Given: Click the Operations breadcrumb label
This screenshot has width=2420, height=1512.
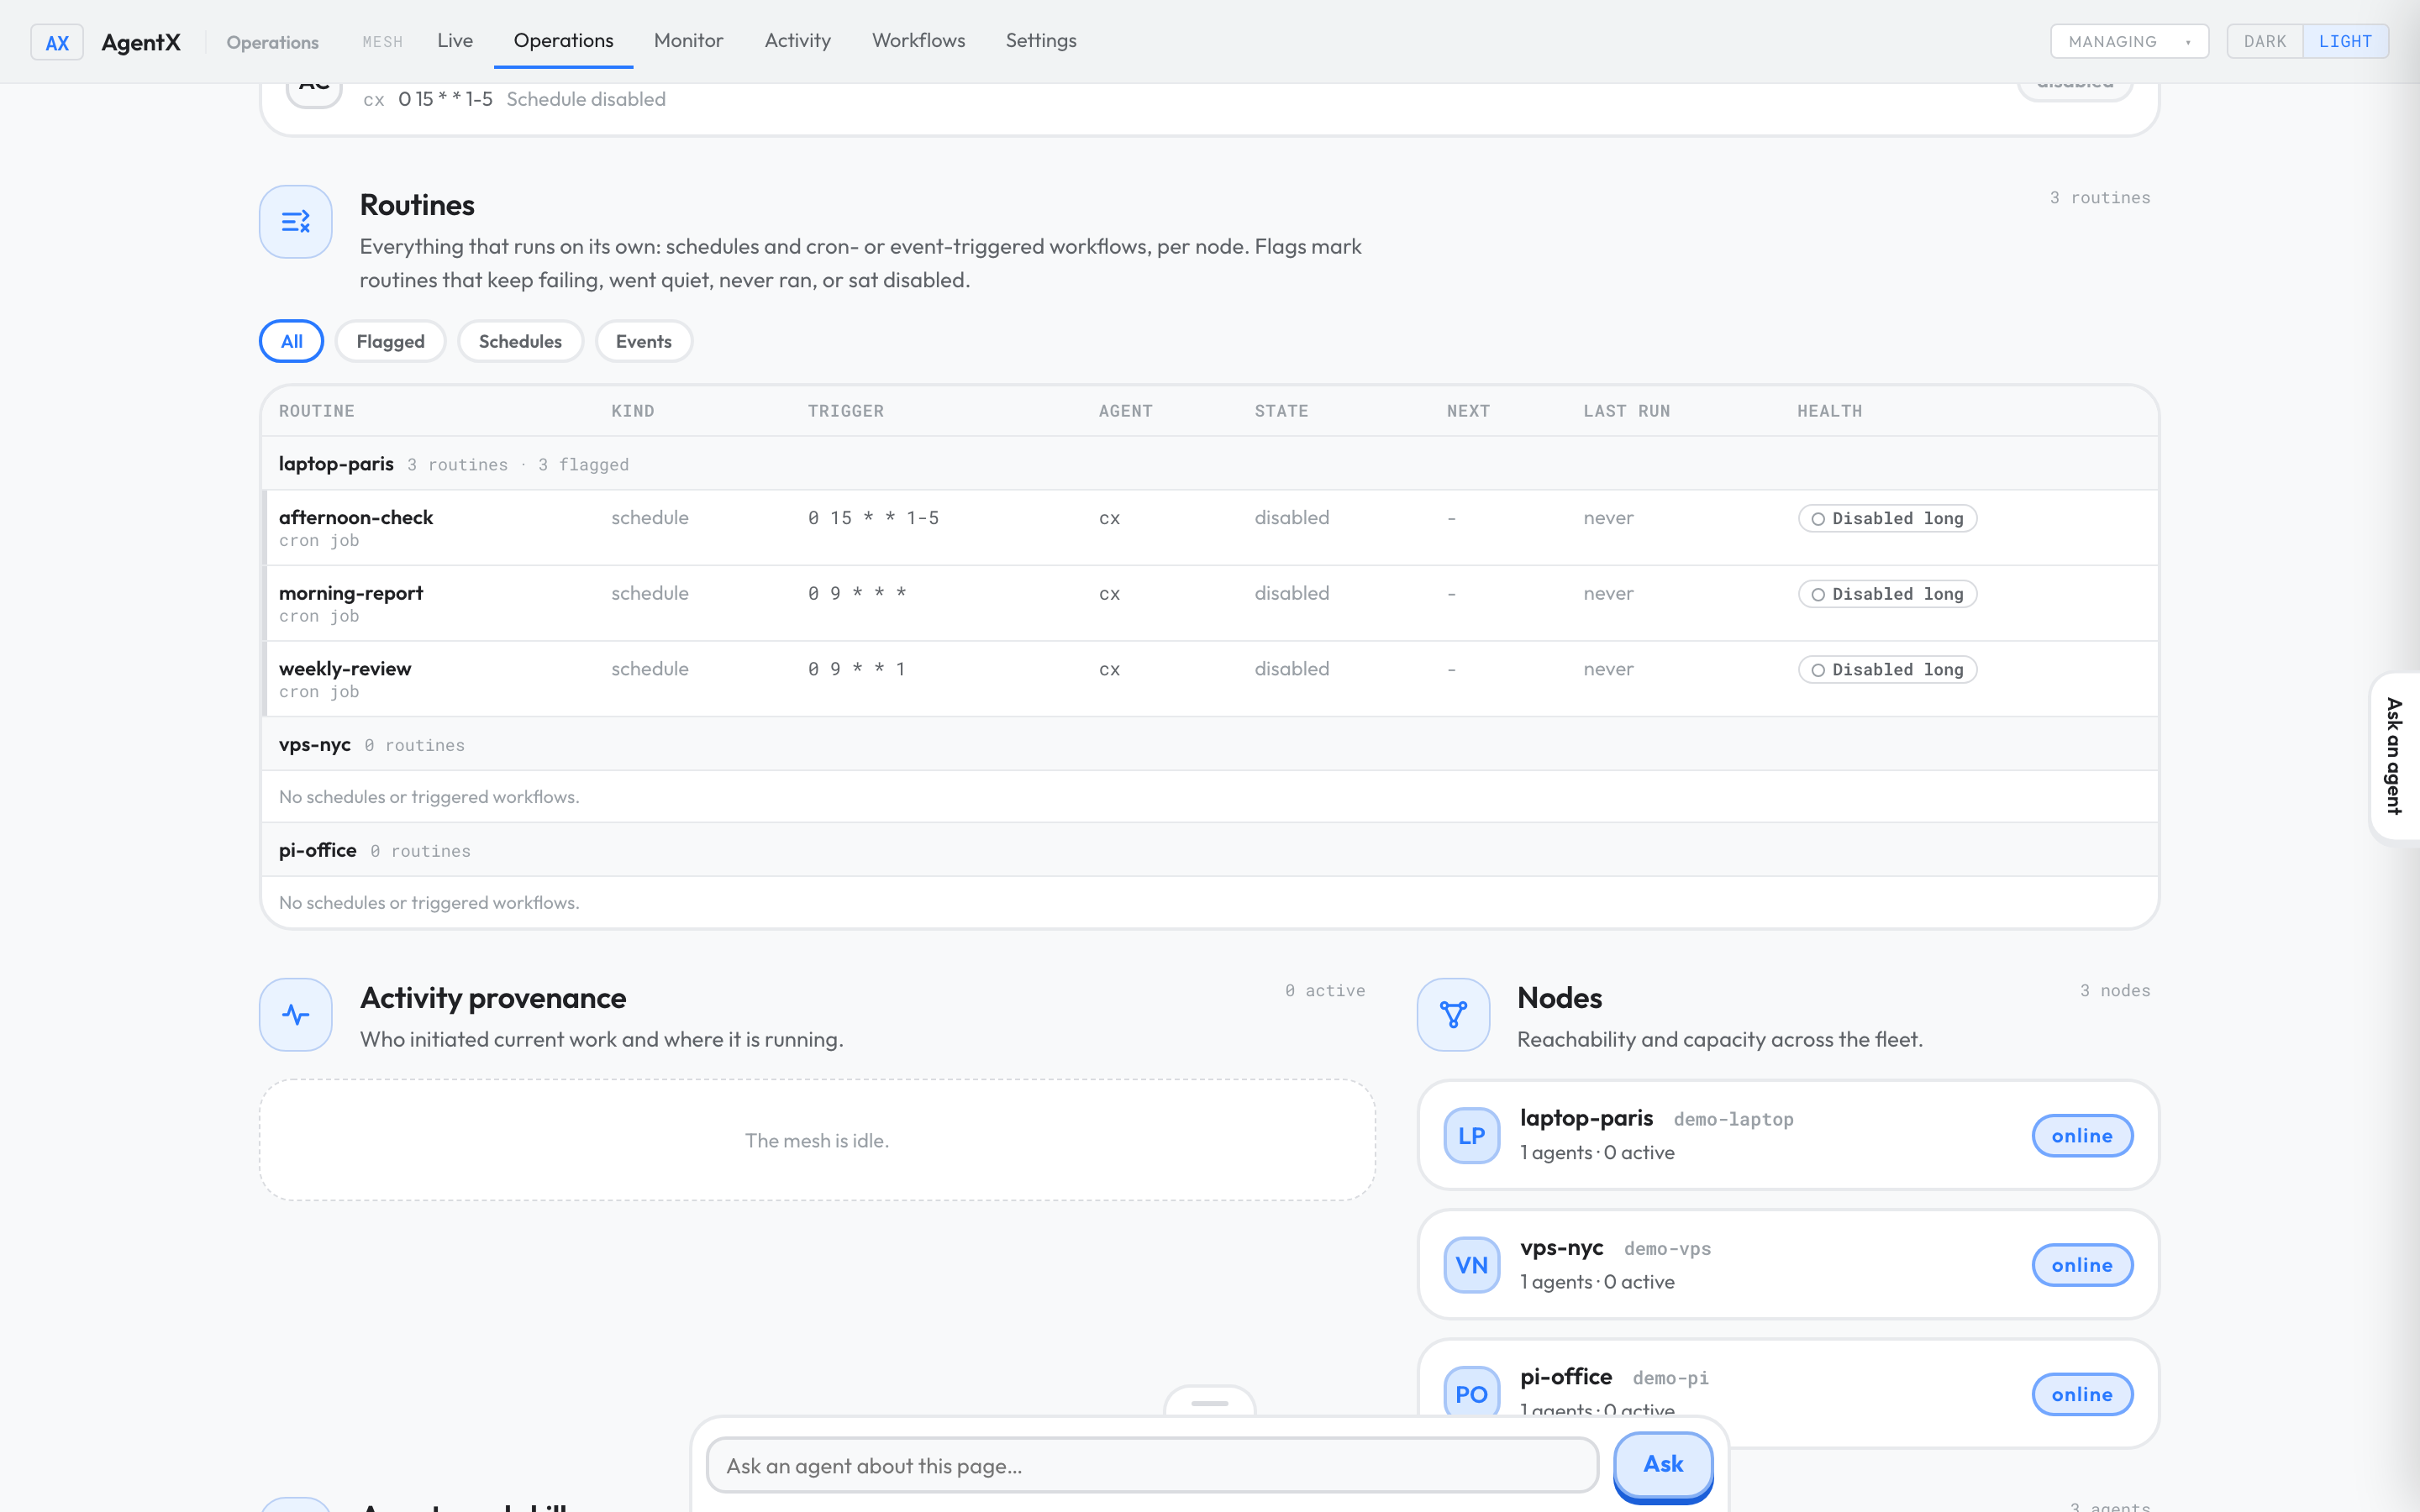Looking at the screenshot, I should [x=272, y=42].
